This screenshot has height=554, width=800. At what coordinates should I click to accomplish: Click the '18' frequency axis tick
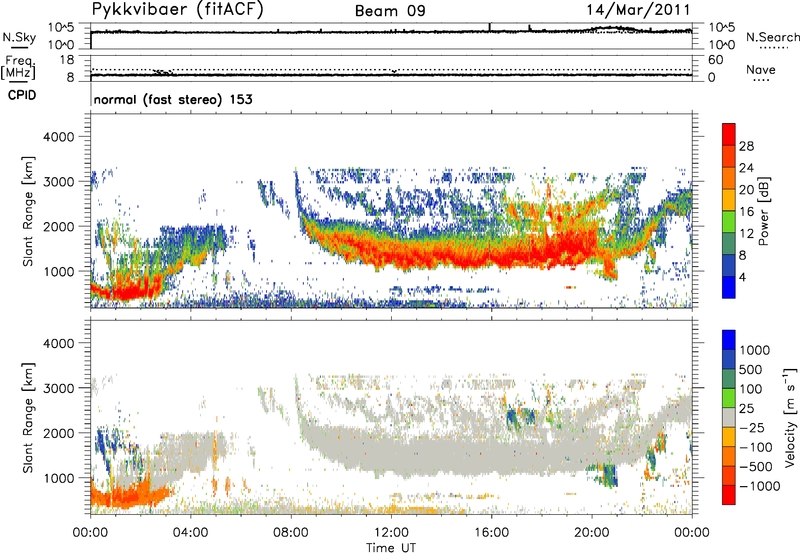[x=67, y=60]
